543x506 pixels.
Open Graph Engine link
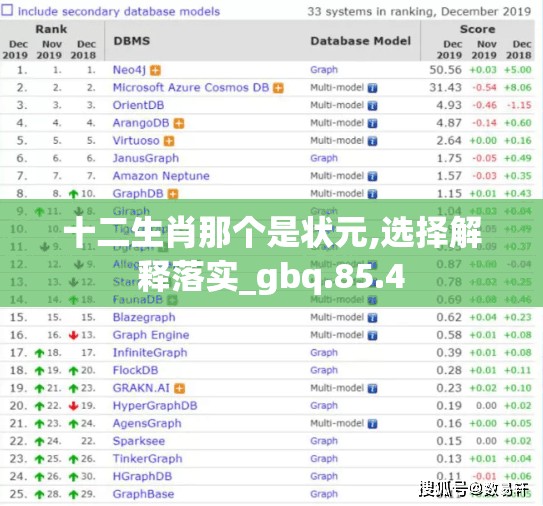click(151, 335)
